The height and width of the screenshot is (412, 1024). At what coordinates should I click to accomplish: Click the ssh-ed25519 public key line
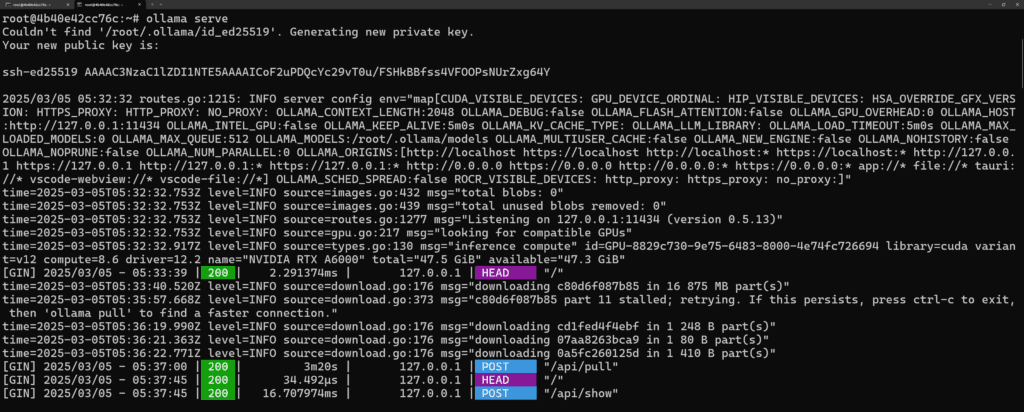pos(276,72)
